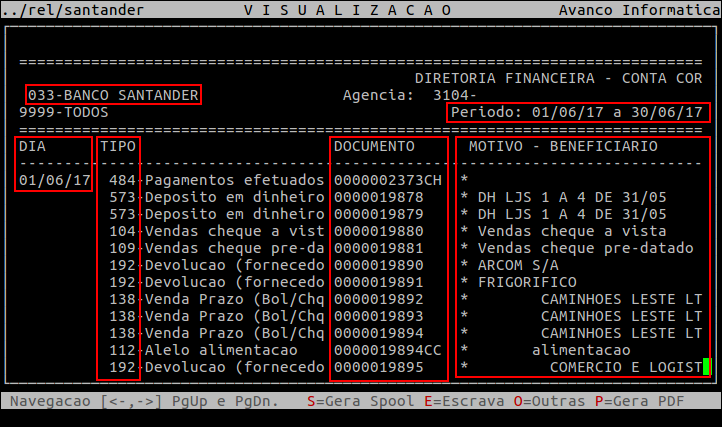
Task: Click the DOCUMENTO column header
Action: click(374, 146)
